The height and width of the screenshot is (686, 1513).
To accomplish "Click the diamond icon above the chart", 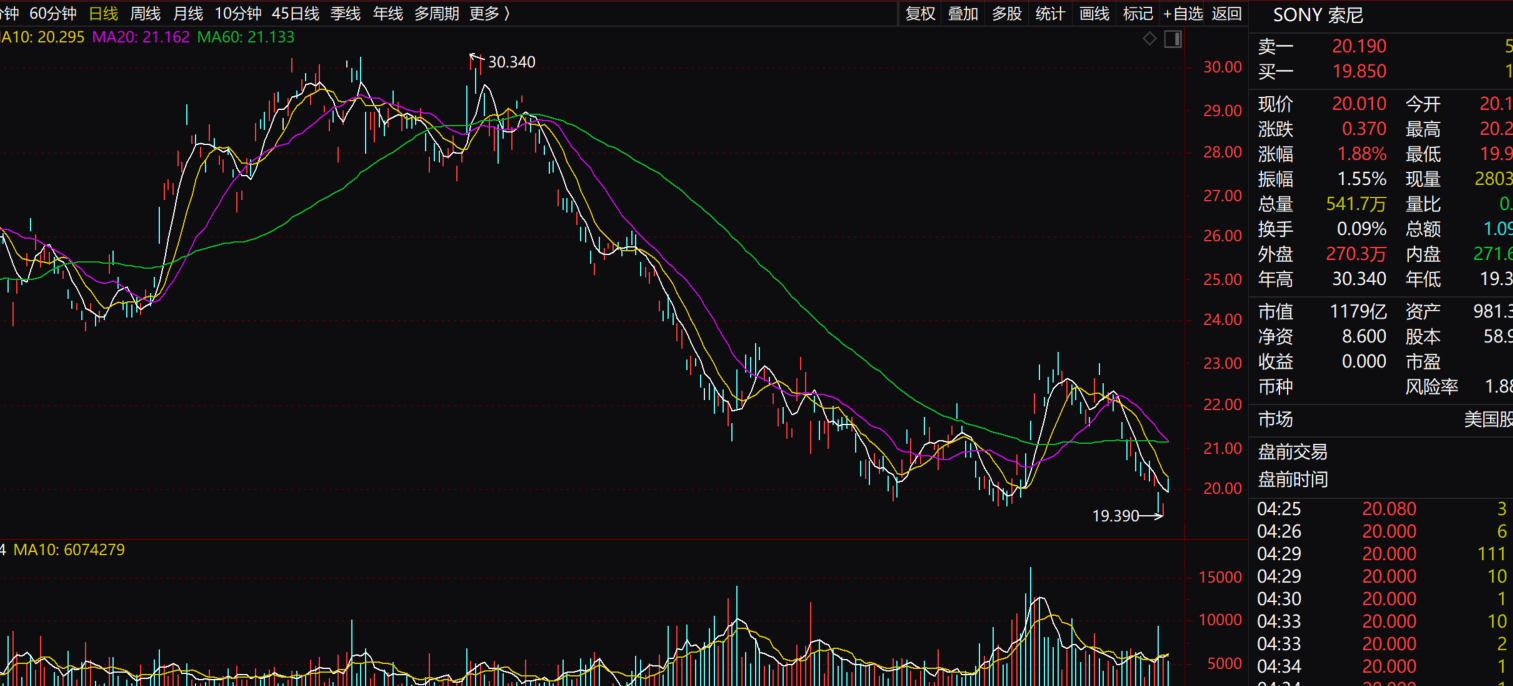I will coord(1150,39).
